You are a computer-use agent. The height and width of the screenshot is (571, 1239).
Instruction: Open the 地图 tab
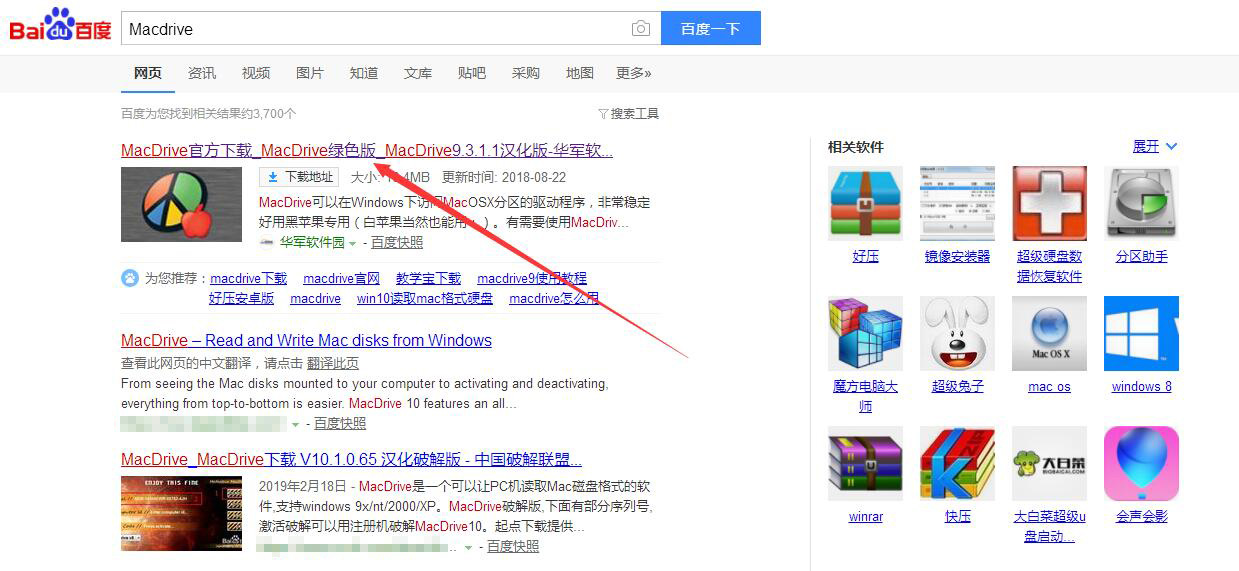click(x=580, y=73)
